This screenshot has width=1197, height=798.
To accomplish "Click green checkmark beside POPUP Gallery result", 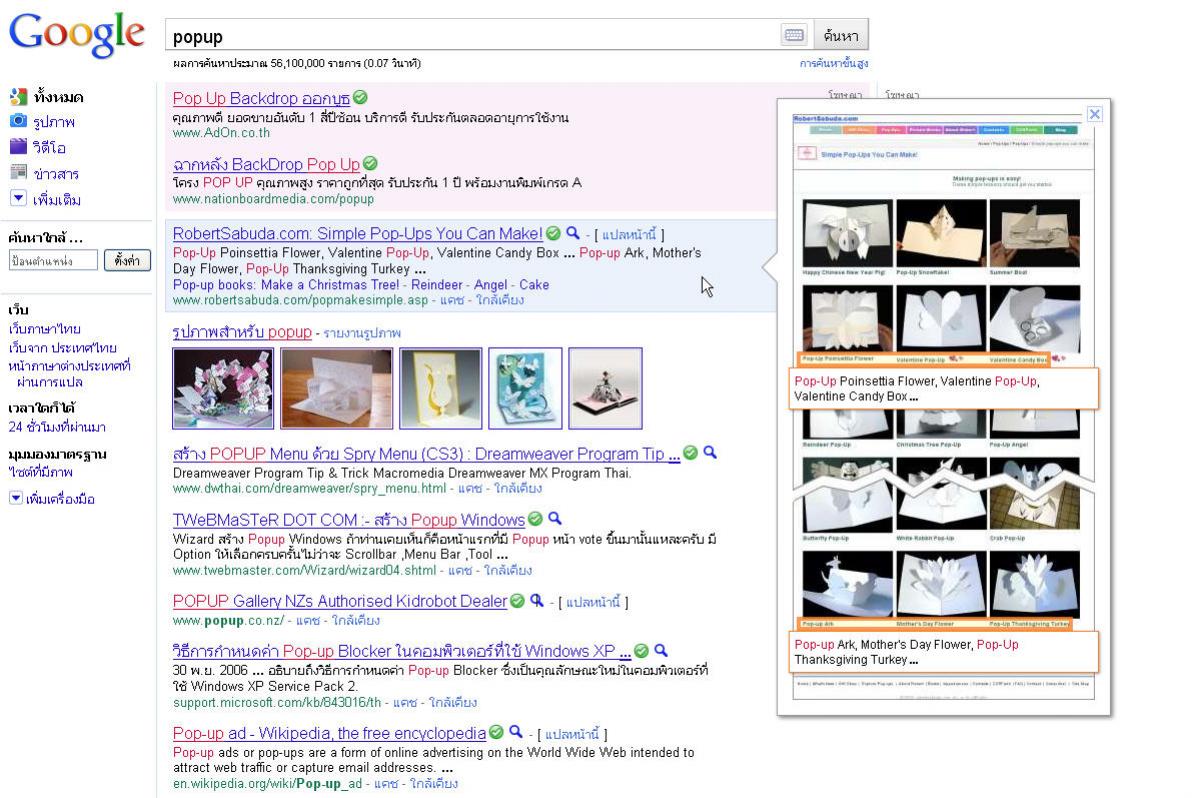I will [x=517, y=601].
